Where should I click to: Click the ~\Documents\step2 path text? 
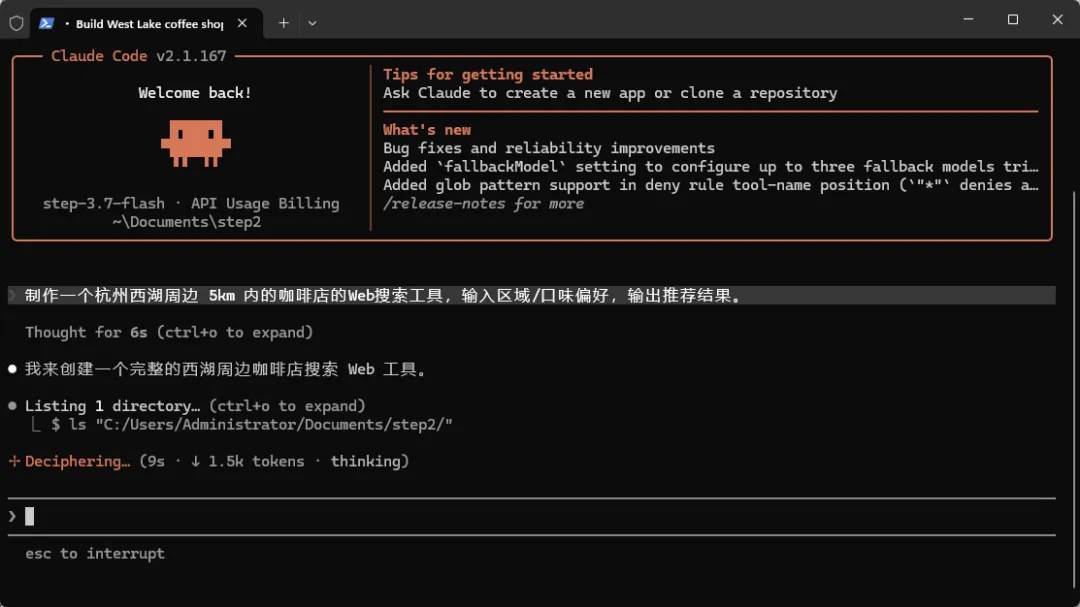point(187,222)
